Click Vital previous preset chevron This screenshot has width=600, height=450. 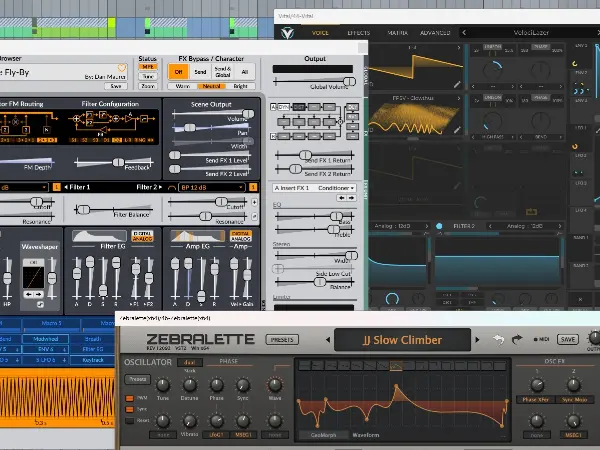[x=464, y=33]
